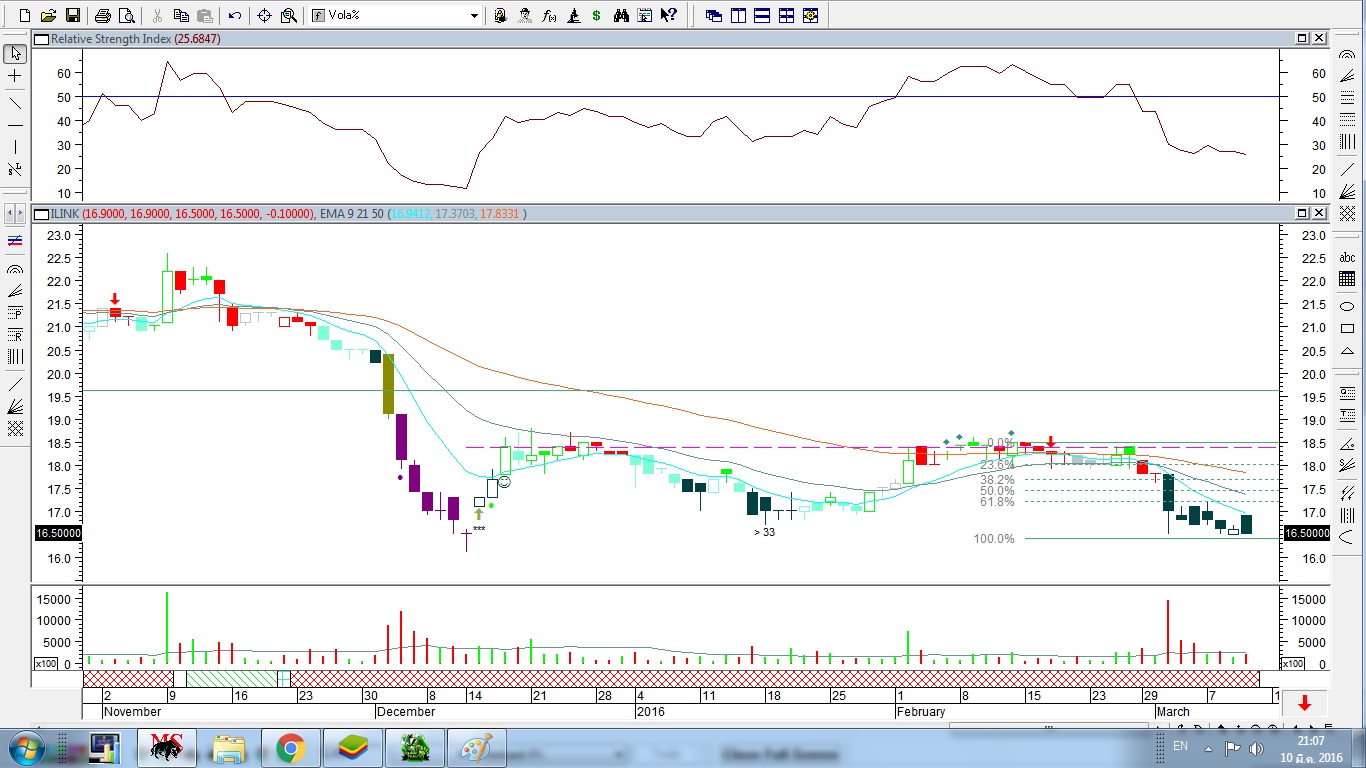Click the '> 33' chart annotation

coord(764,533)
